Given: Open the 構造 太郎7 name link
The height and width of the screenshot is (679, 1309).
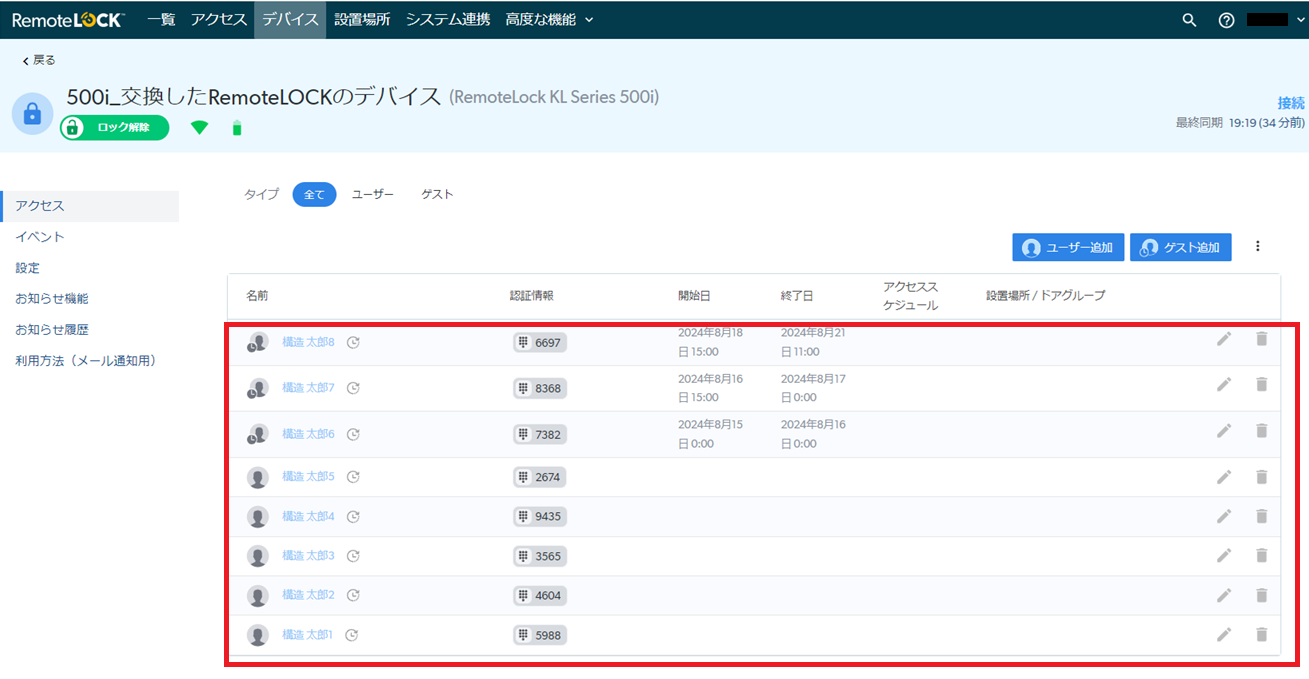Looking at the screenshot, I should coord(308,387).
